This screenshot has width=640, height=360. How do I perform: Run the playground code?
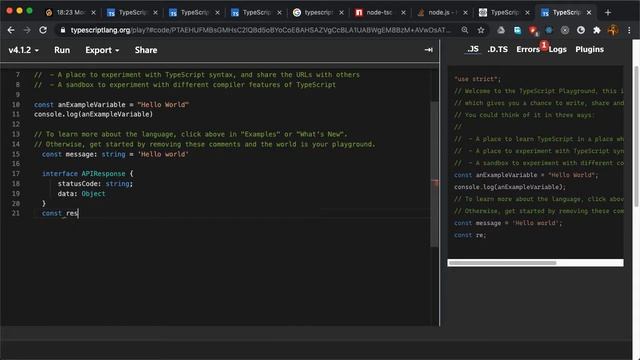point(62,50)
